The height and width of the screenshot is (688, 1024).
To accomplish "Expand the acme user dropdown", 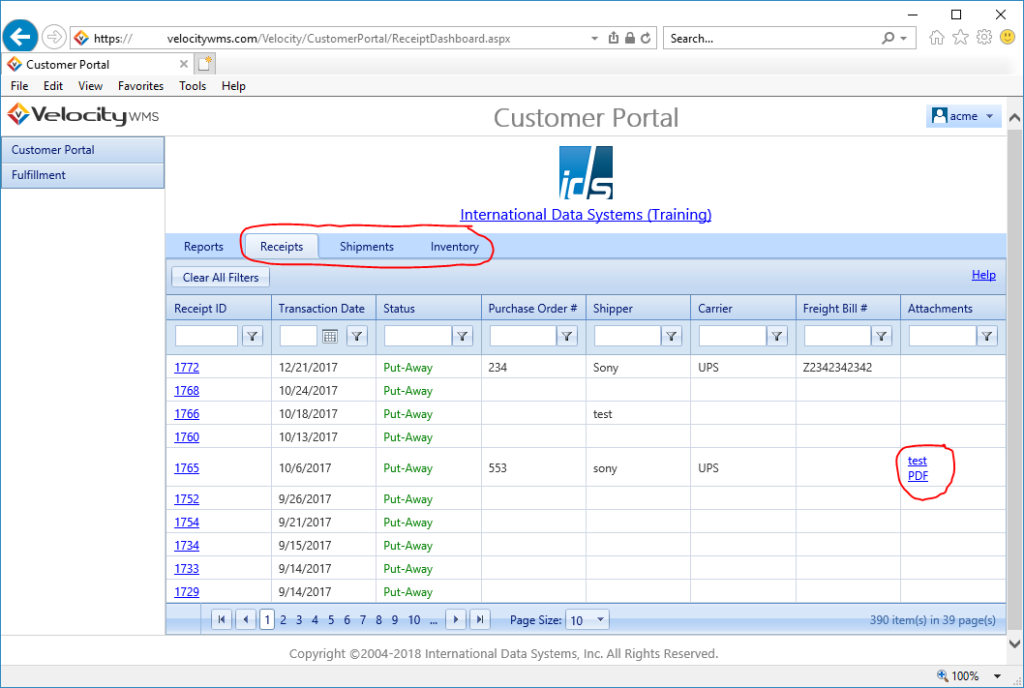I will pos(964,116).
